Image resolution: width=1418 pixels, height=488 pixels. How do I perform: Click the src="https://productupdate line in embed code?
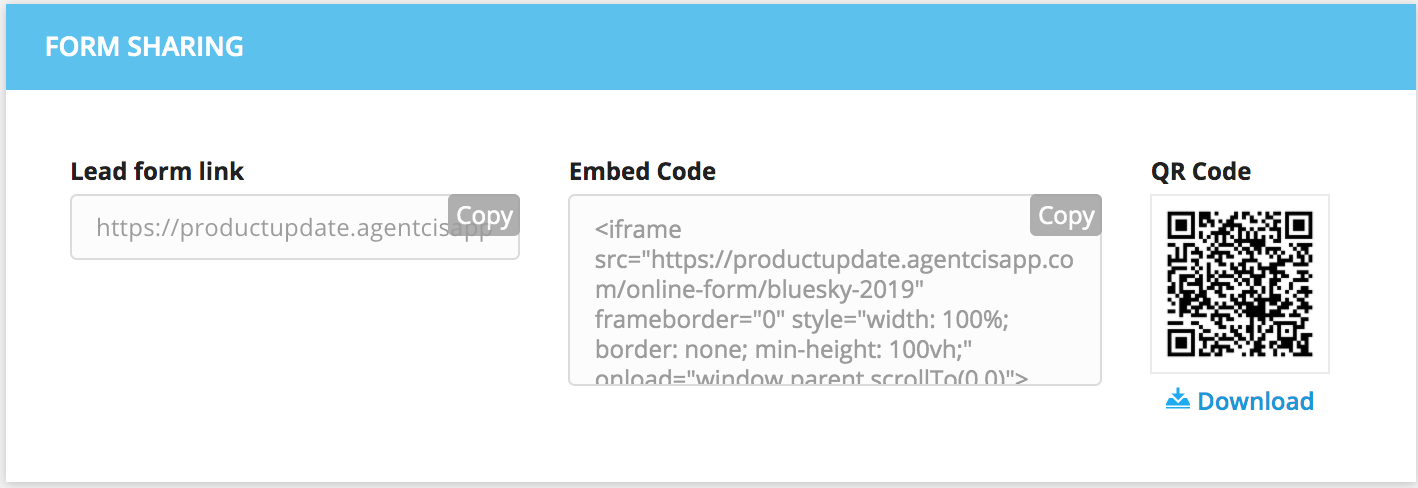[834, 260]
